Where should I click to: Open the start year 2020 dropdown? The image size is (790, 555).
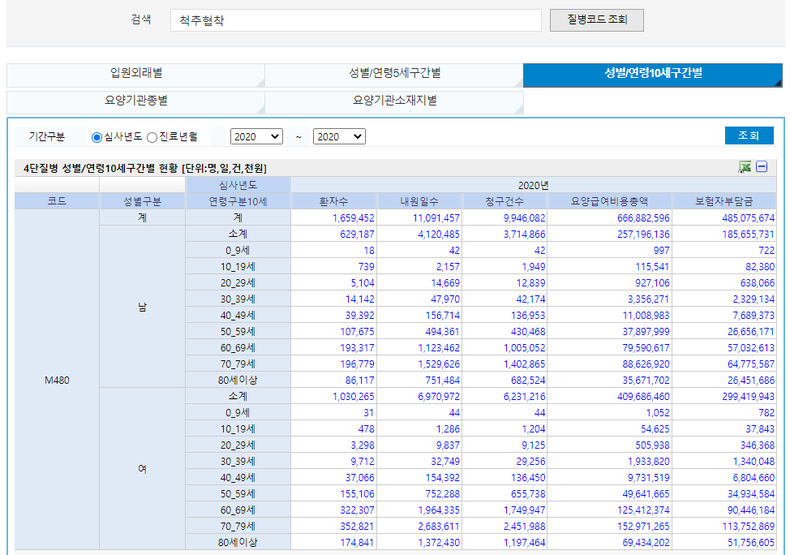coord(256,136)
